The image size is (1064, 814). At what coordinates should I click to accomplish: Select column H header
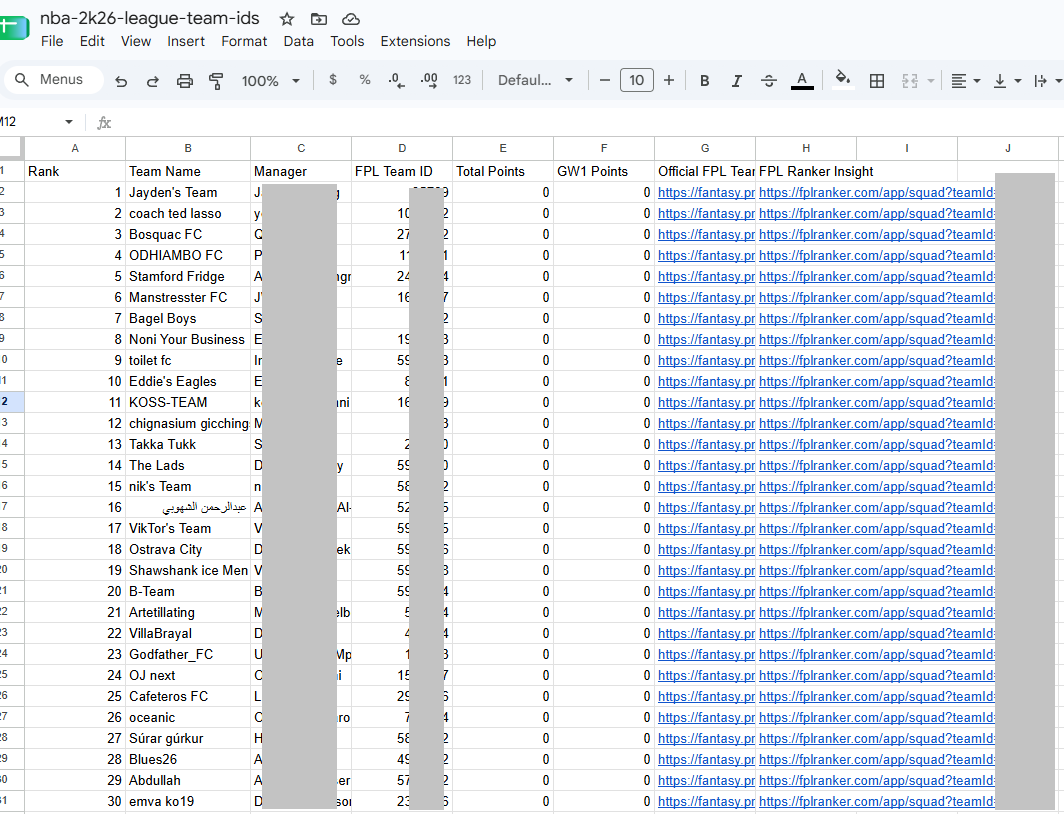806,148
